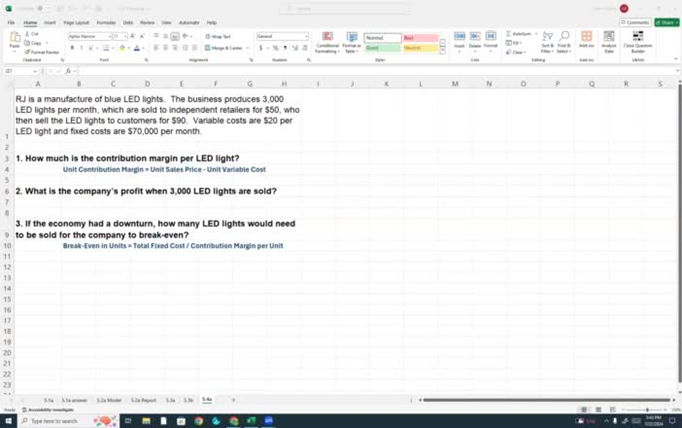
Task: Toggle Bold formatting
Action: click(x=72, y=47)
